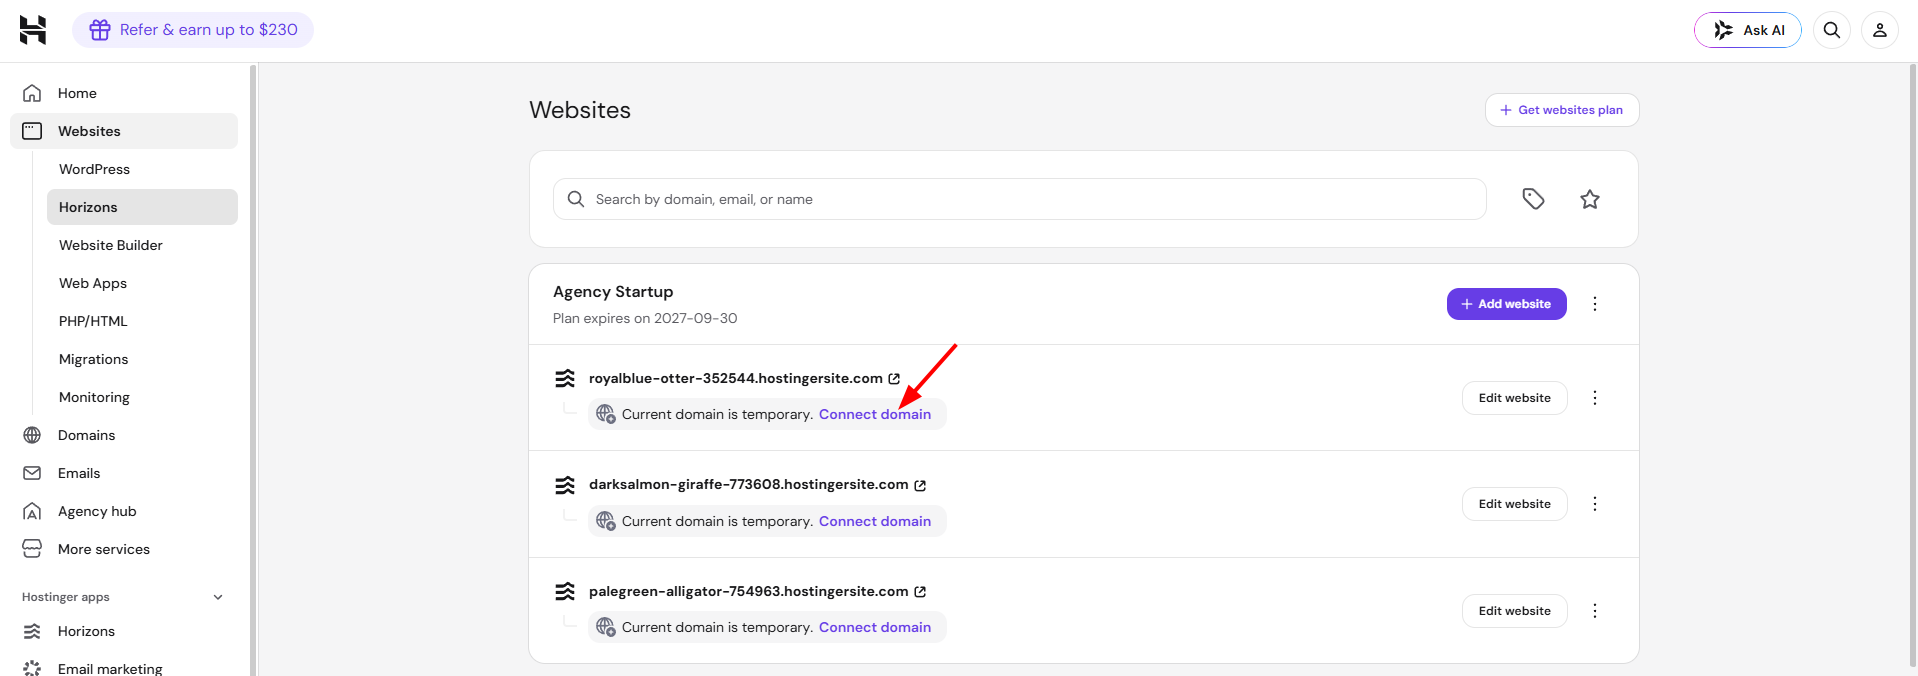The width and height of the screenshot is (1918, 676).
Task: Open Email marketing app
Action: (x=124, y=668)
